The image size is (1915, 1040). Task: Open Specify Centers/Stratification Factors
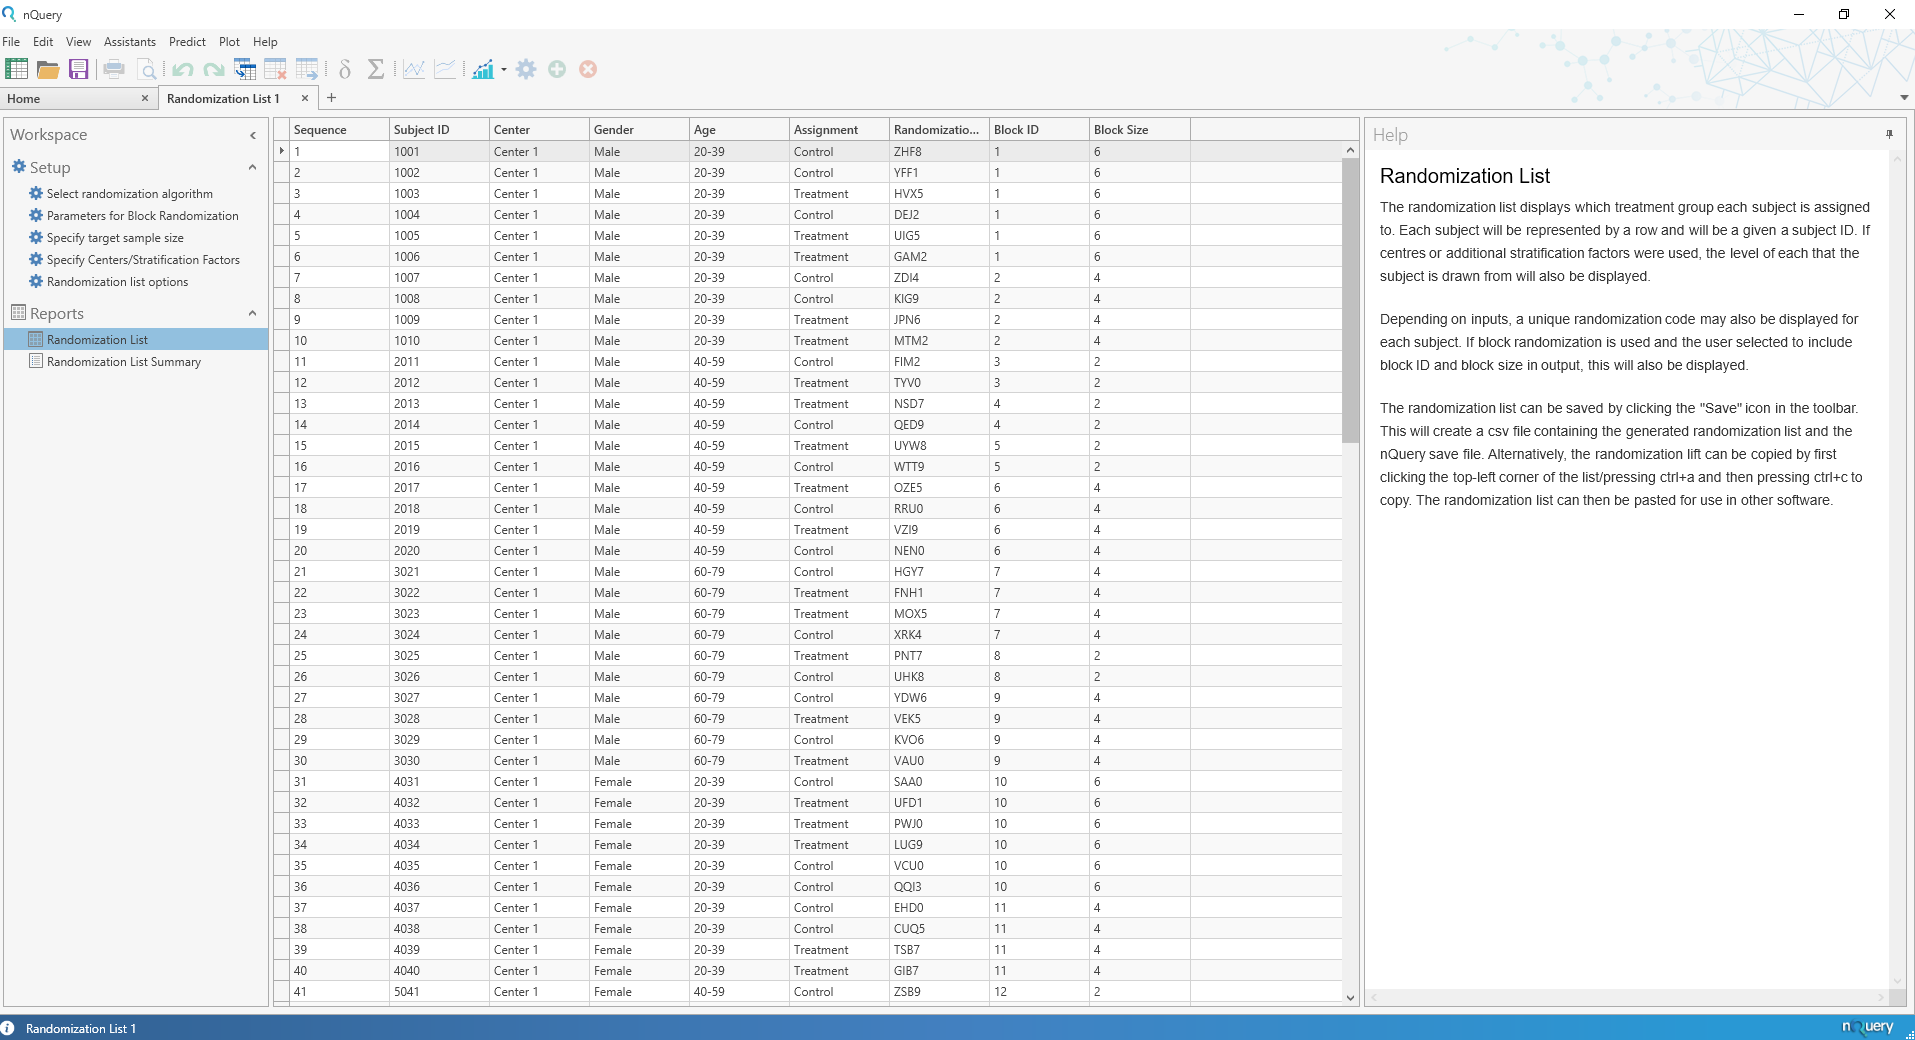pyautogui.click(x=143, y=260)
